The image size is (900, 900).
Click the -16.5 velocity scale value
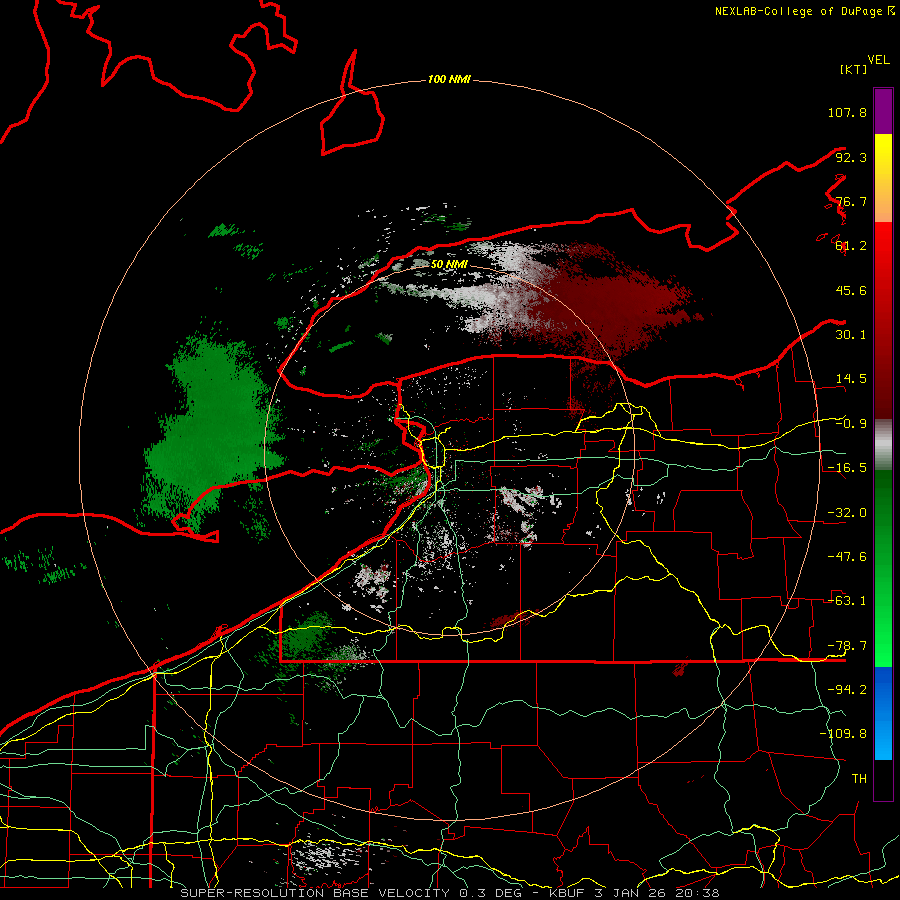click(847, 468)
